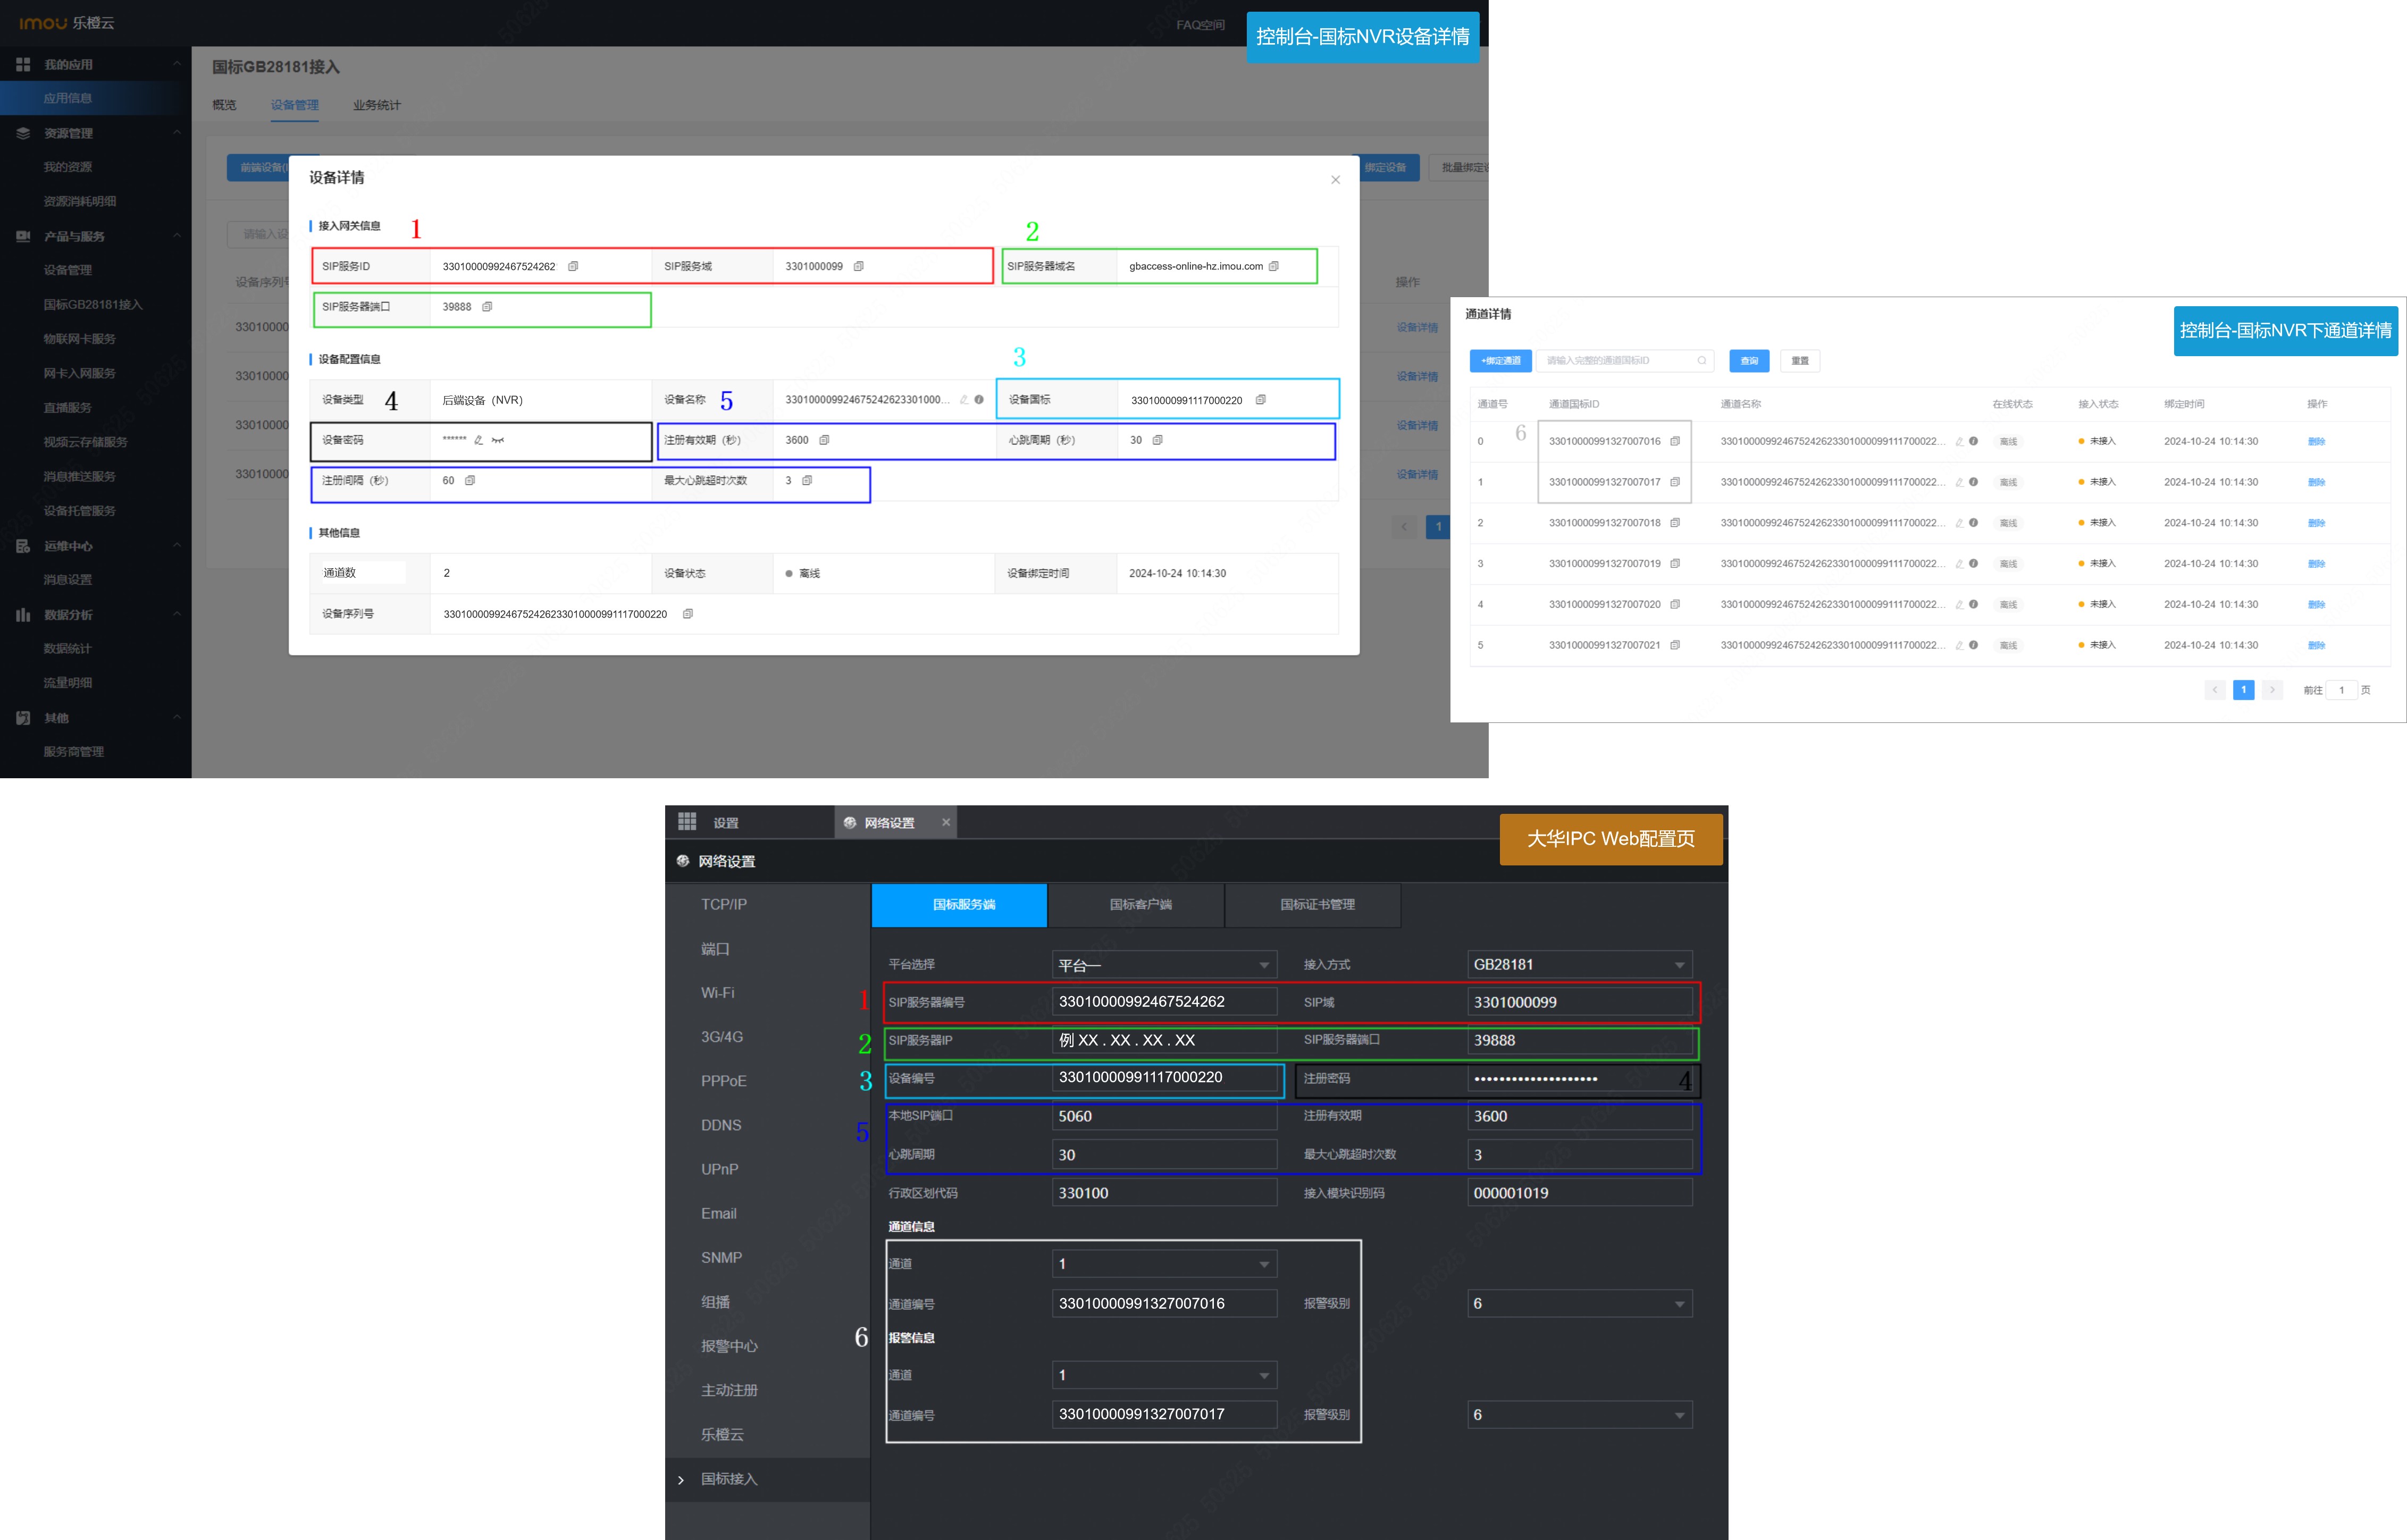2407x1540 pixels.
Task: Close the 设备详情 dialog
Action: (1335, 180)
